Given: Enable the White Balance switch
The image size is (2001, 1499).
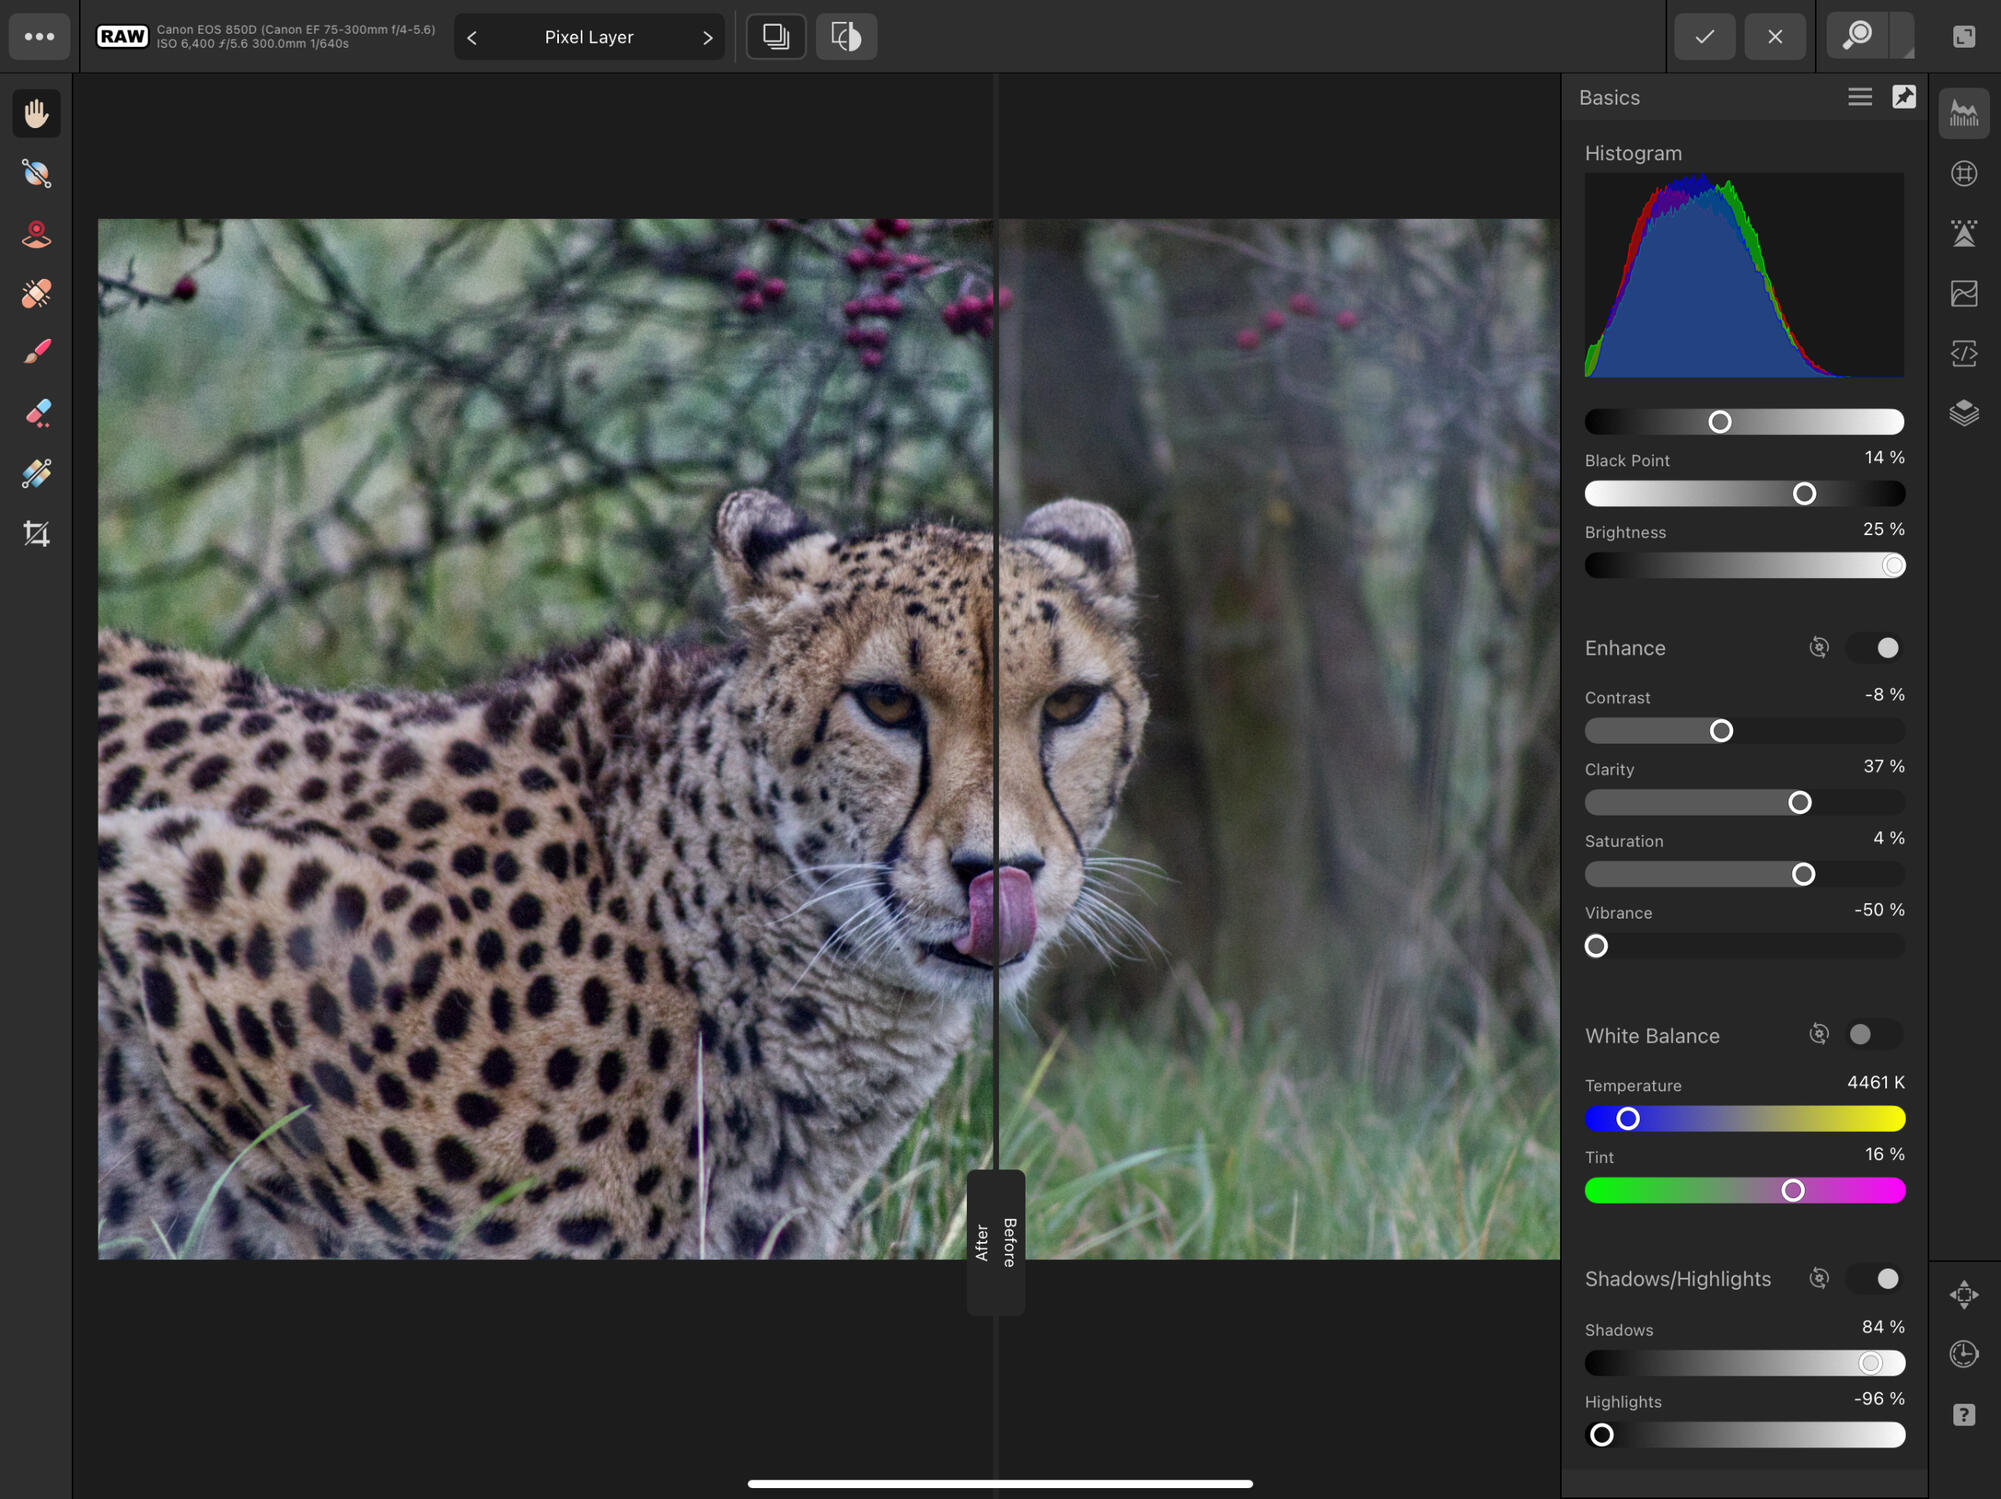Looking at the screenshot, I should (1872, 1035).
